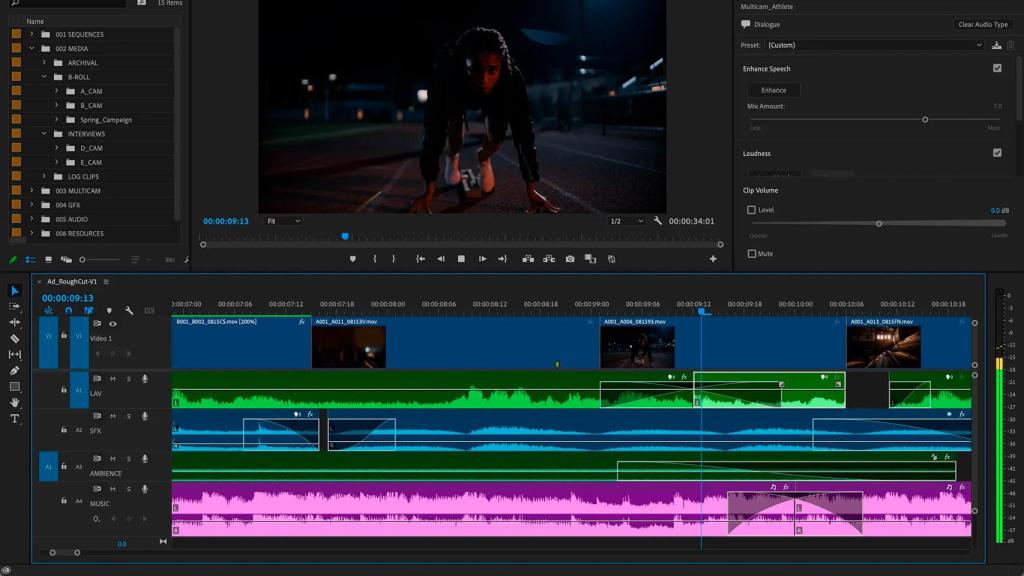Solo the SFX track

128,417
